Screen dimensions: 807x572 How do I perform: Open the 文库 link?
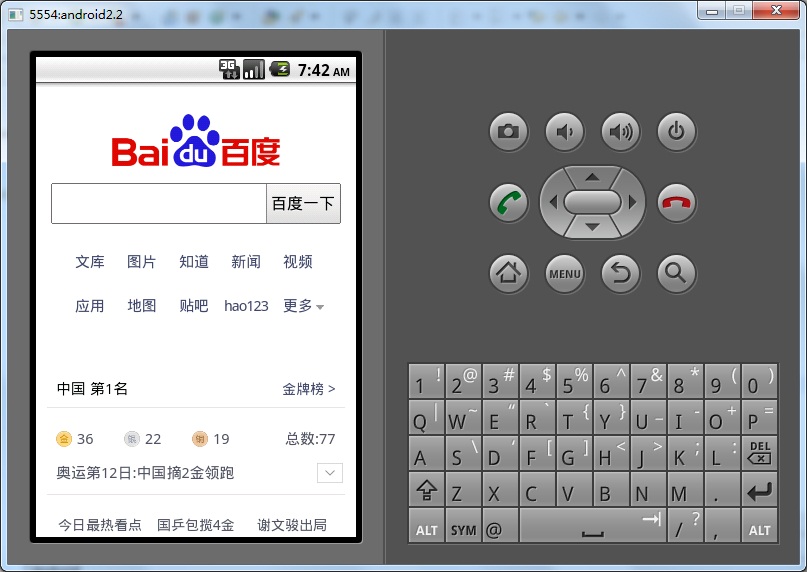pyautogui.click(x=90, y=262)
